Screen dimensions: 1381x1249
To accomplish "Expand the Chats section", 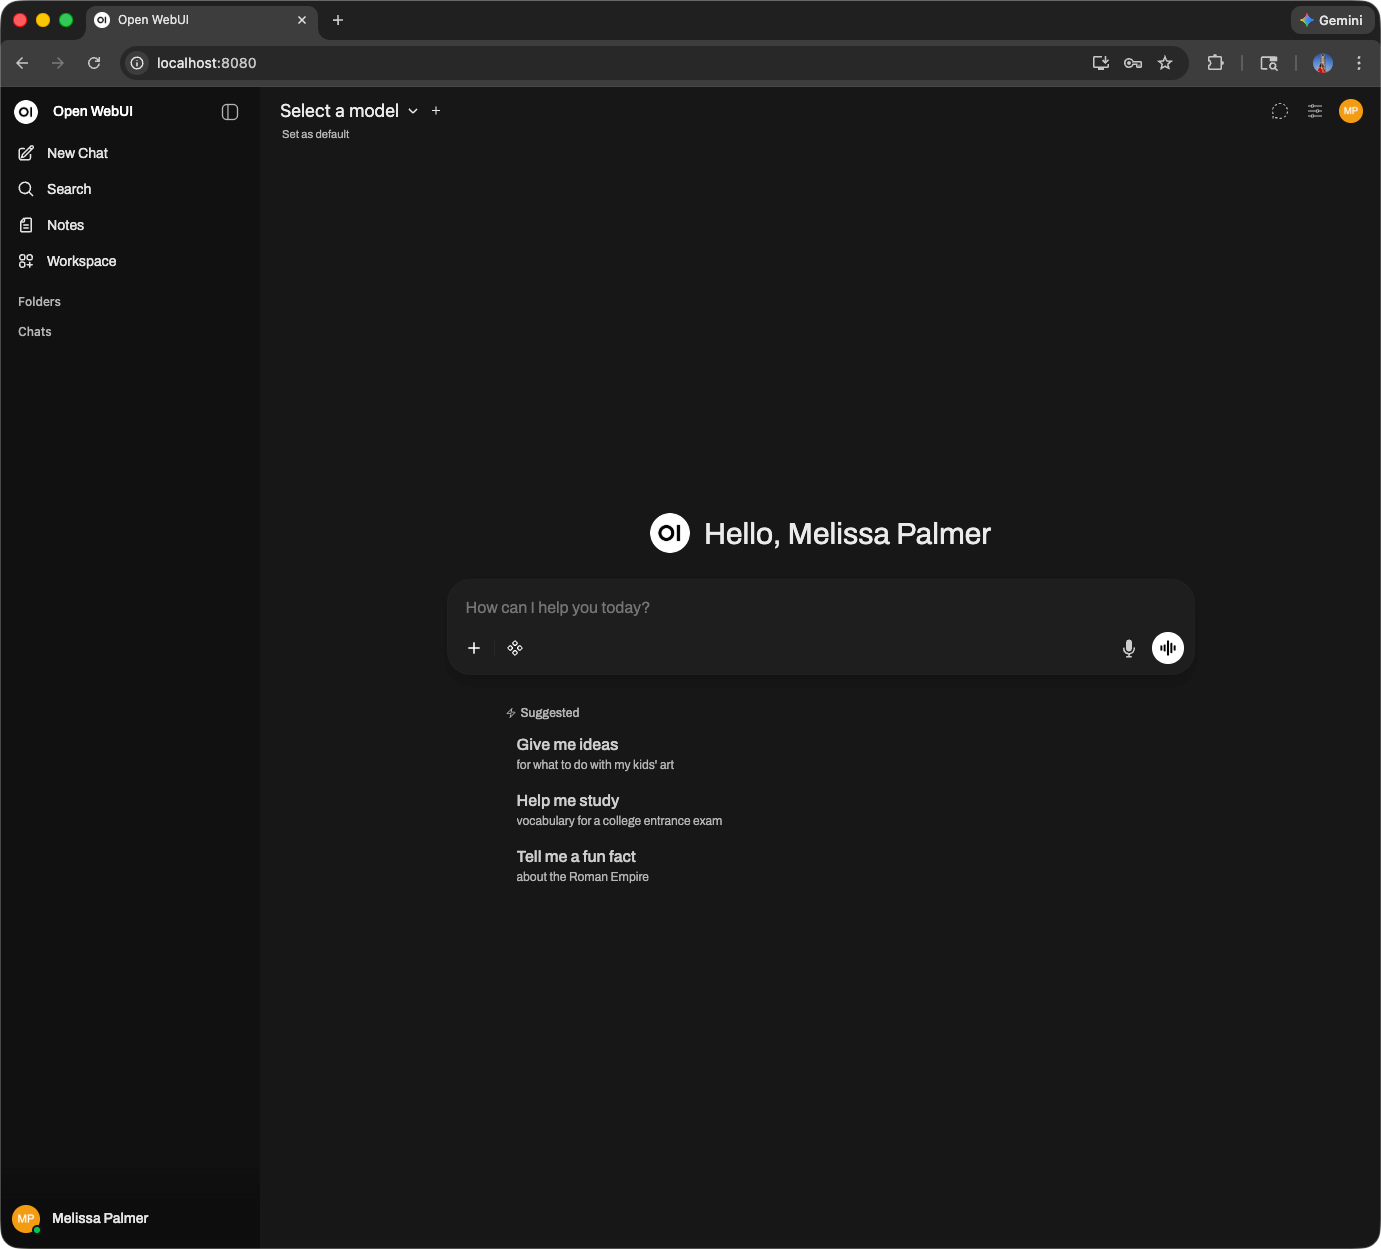I will tap(34, 331).
